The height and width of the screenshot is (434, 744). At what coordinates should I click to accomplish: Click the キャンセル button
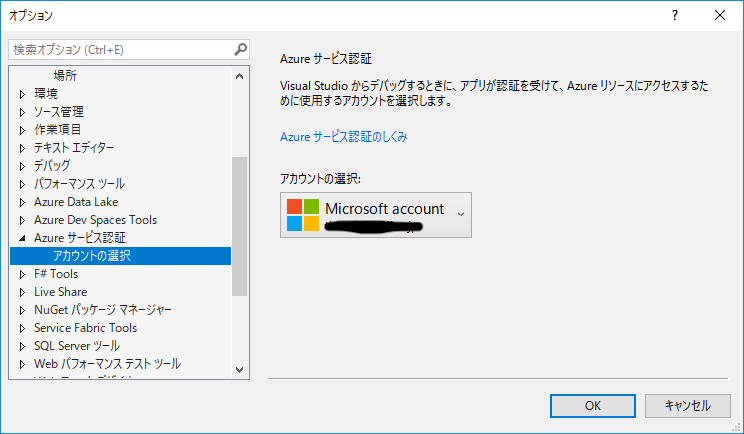point(688,406)
